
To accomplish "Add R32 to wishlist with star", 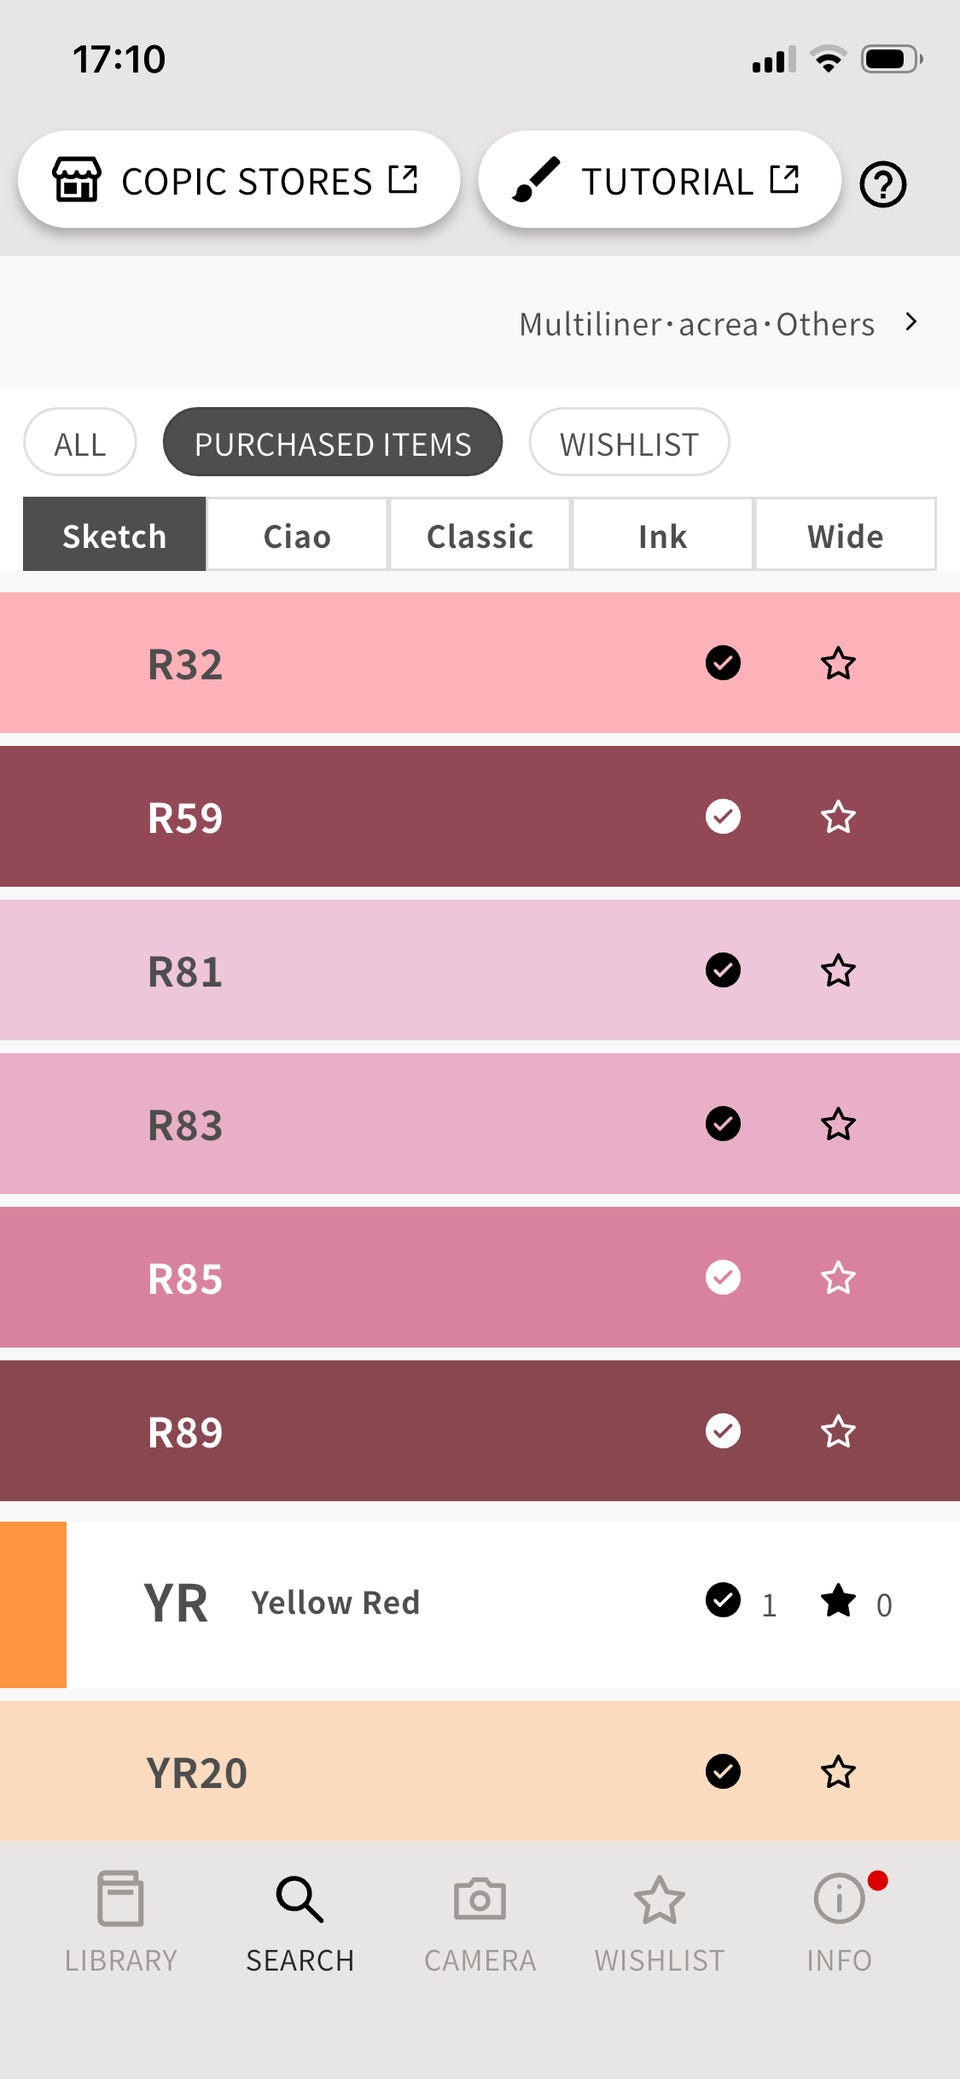I will 838,663.
